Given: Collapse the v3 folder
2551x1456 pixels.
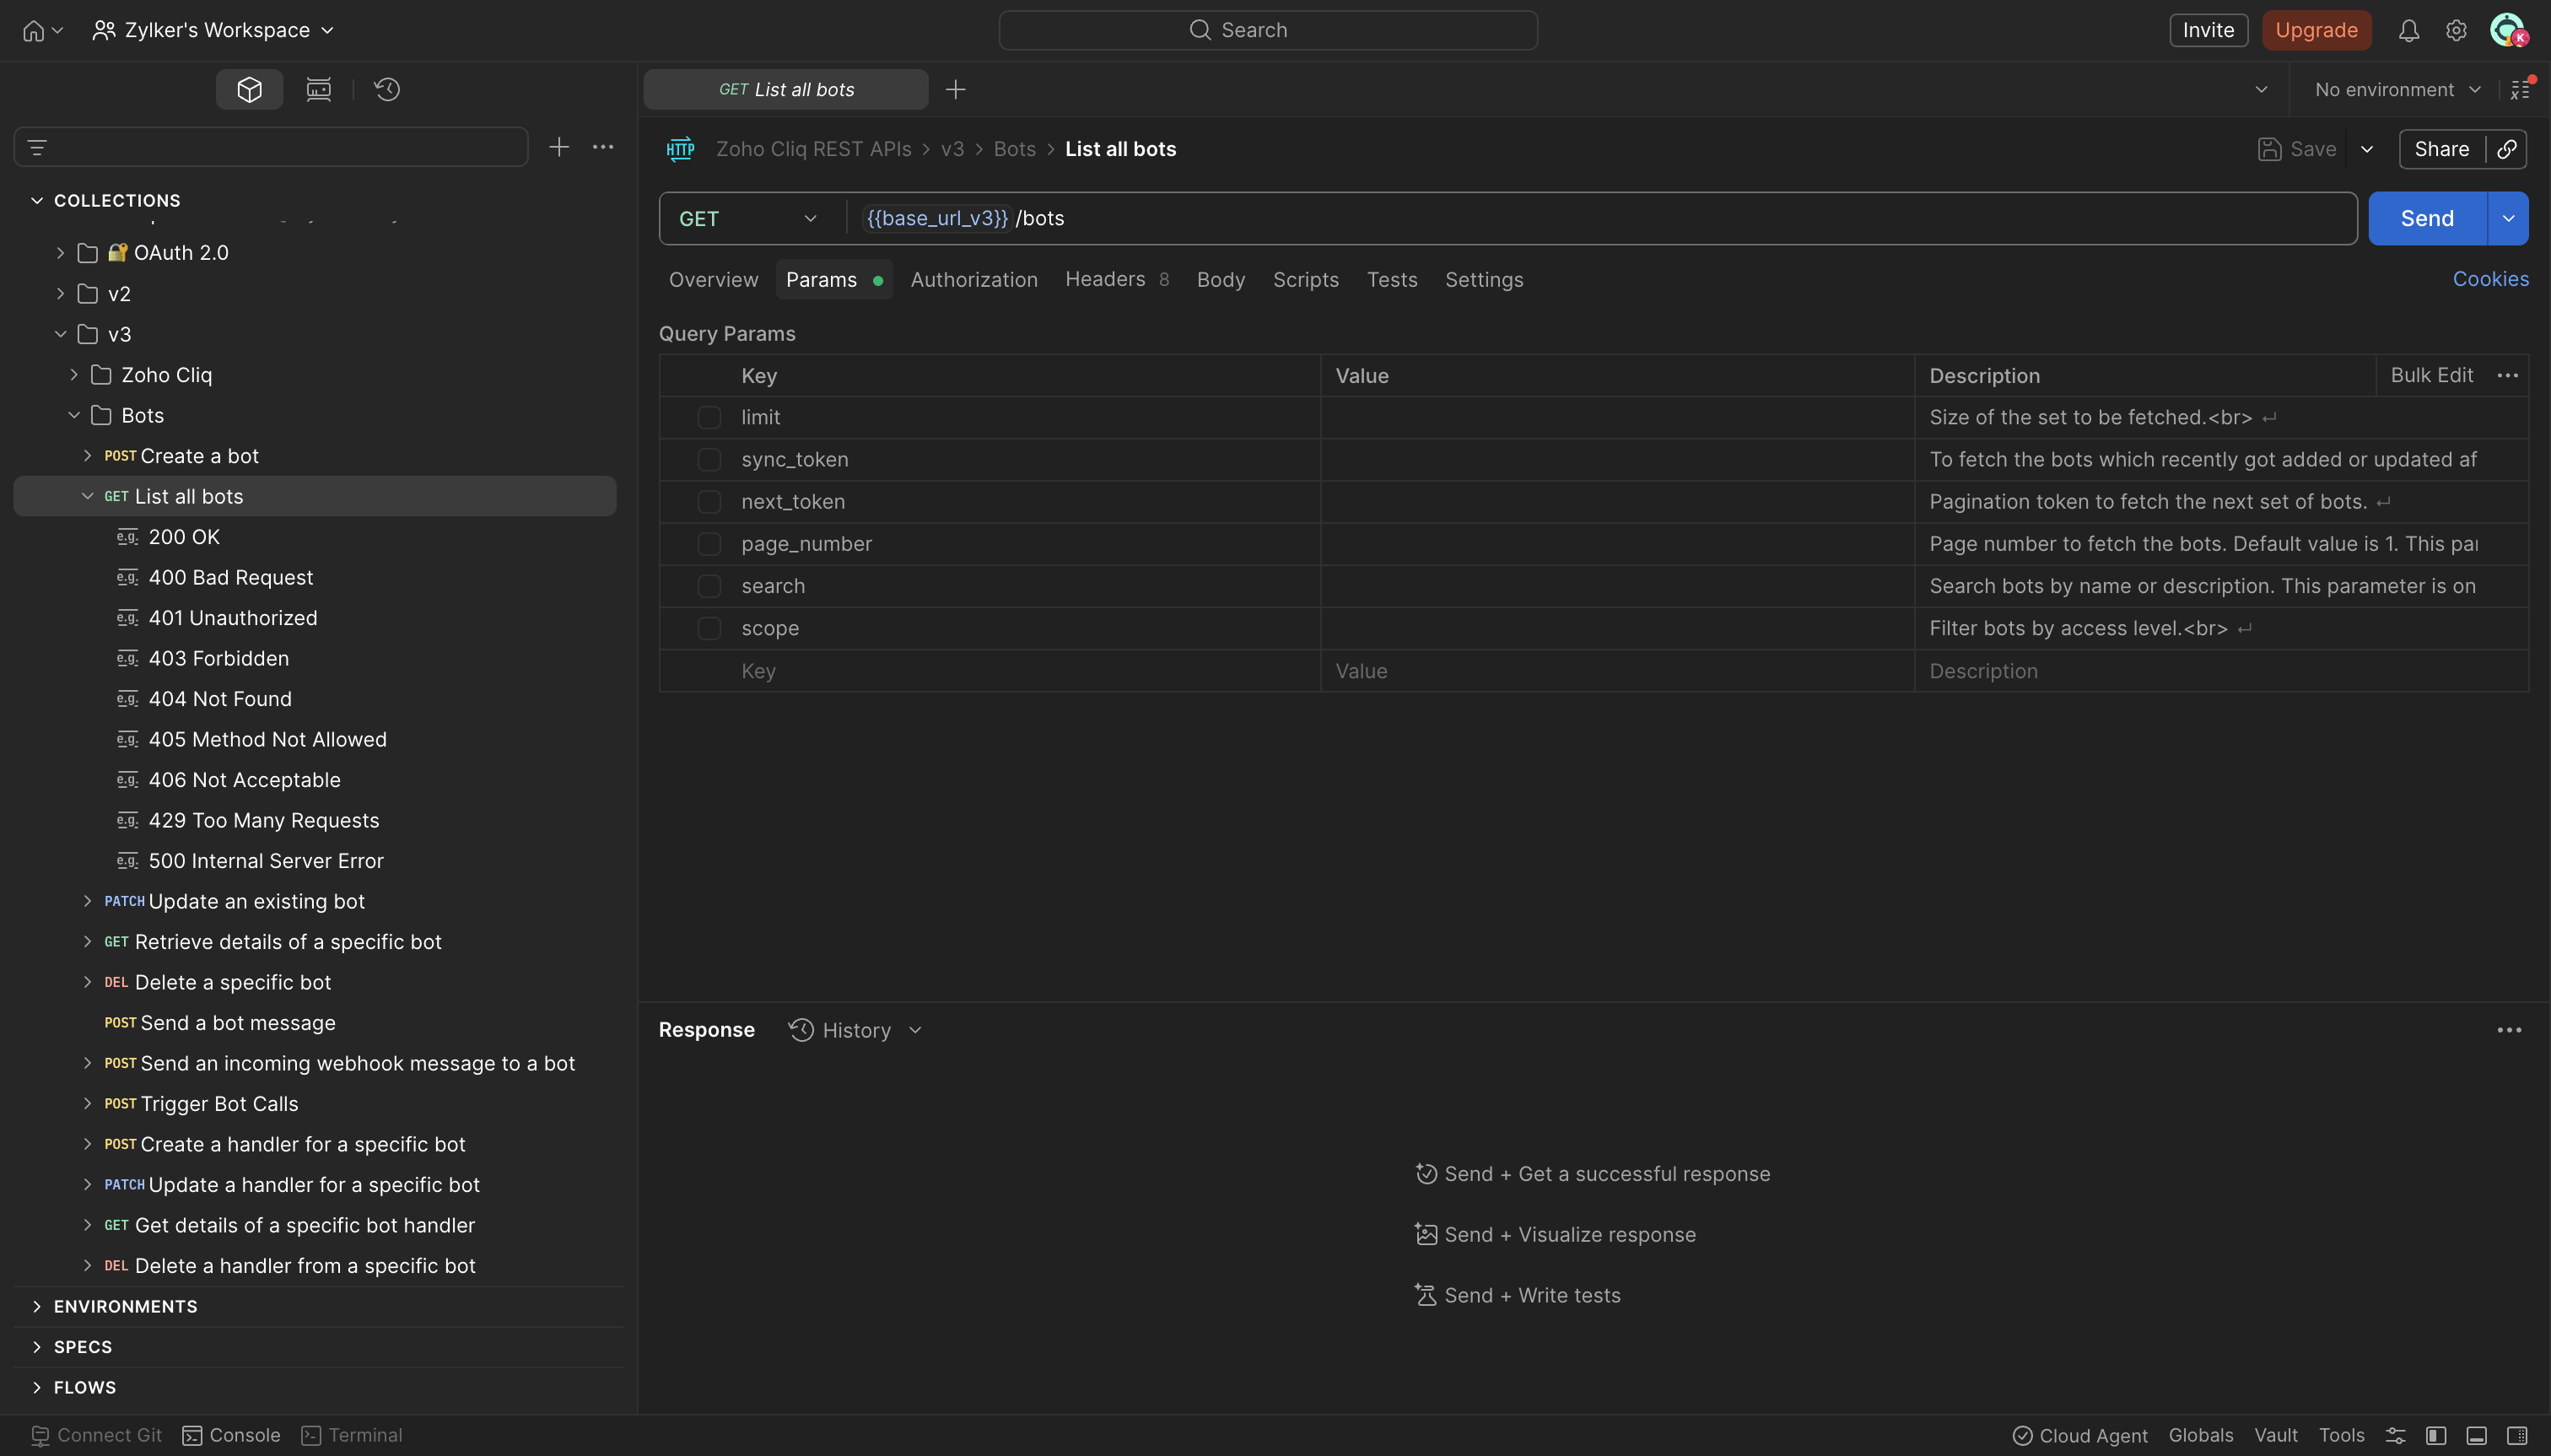Looking at the screenshot, I should coord(60,333).
